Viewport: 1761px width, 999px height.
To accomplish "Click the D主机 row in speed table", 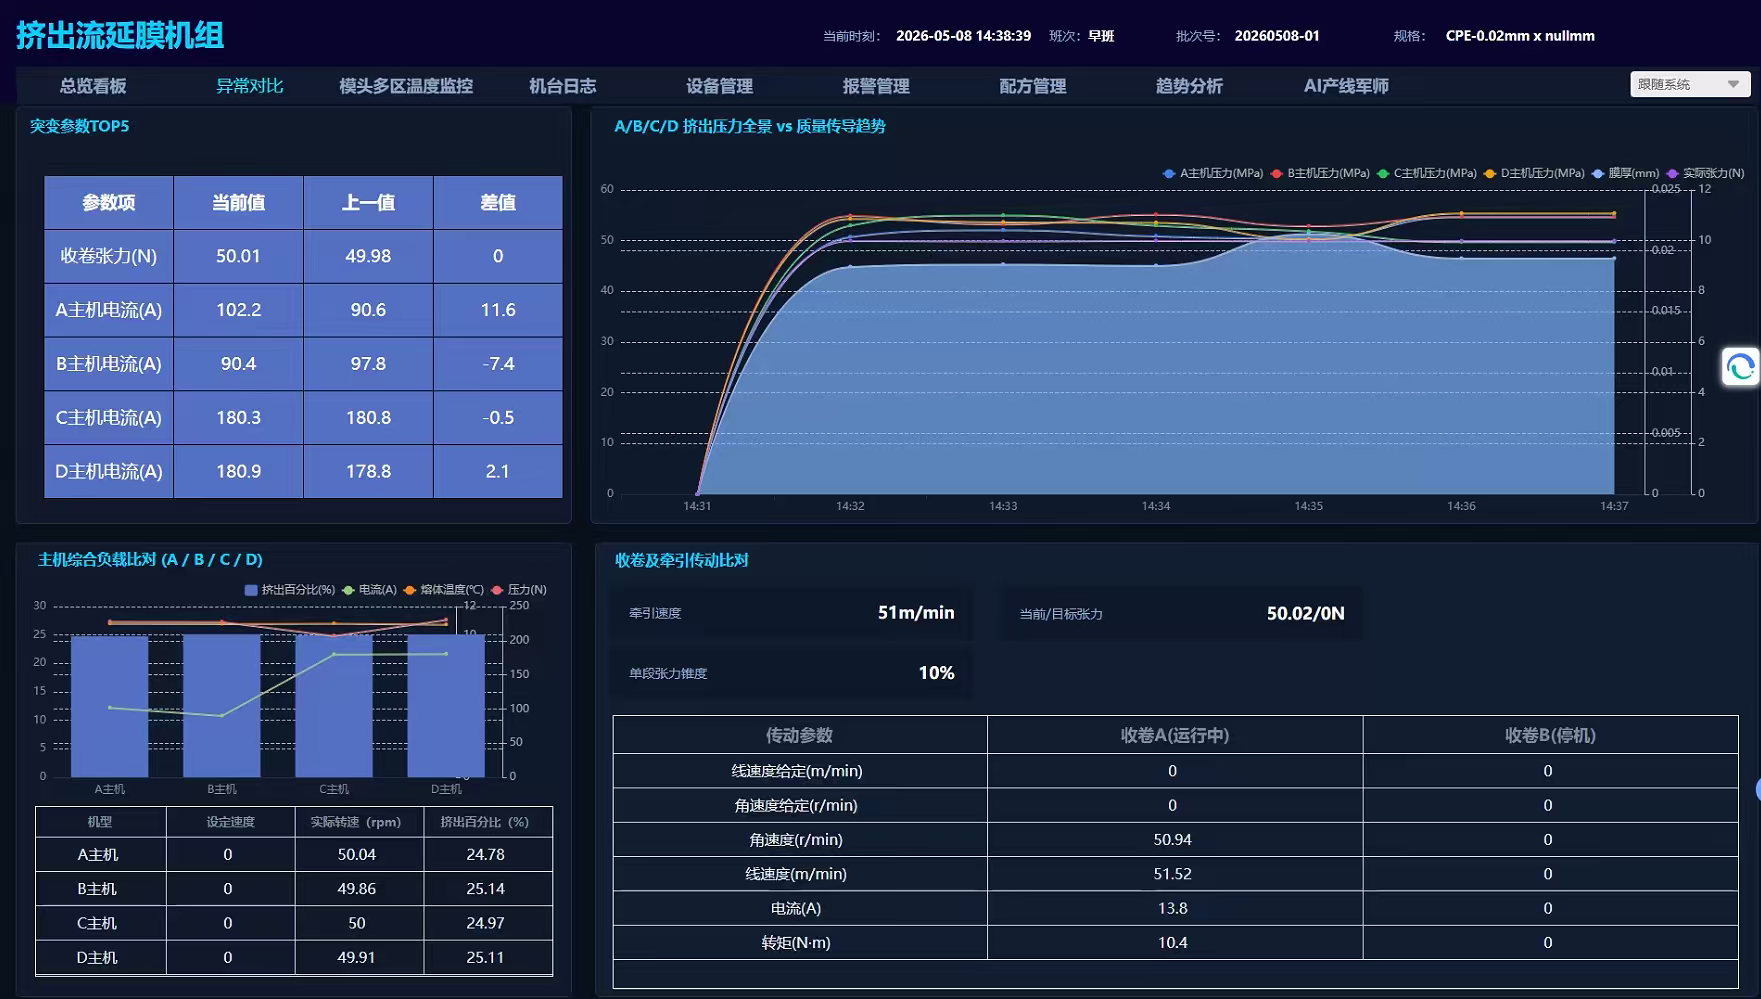I will [294, 957].
